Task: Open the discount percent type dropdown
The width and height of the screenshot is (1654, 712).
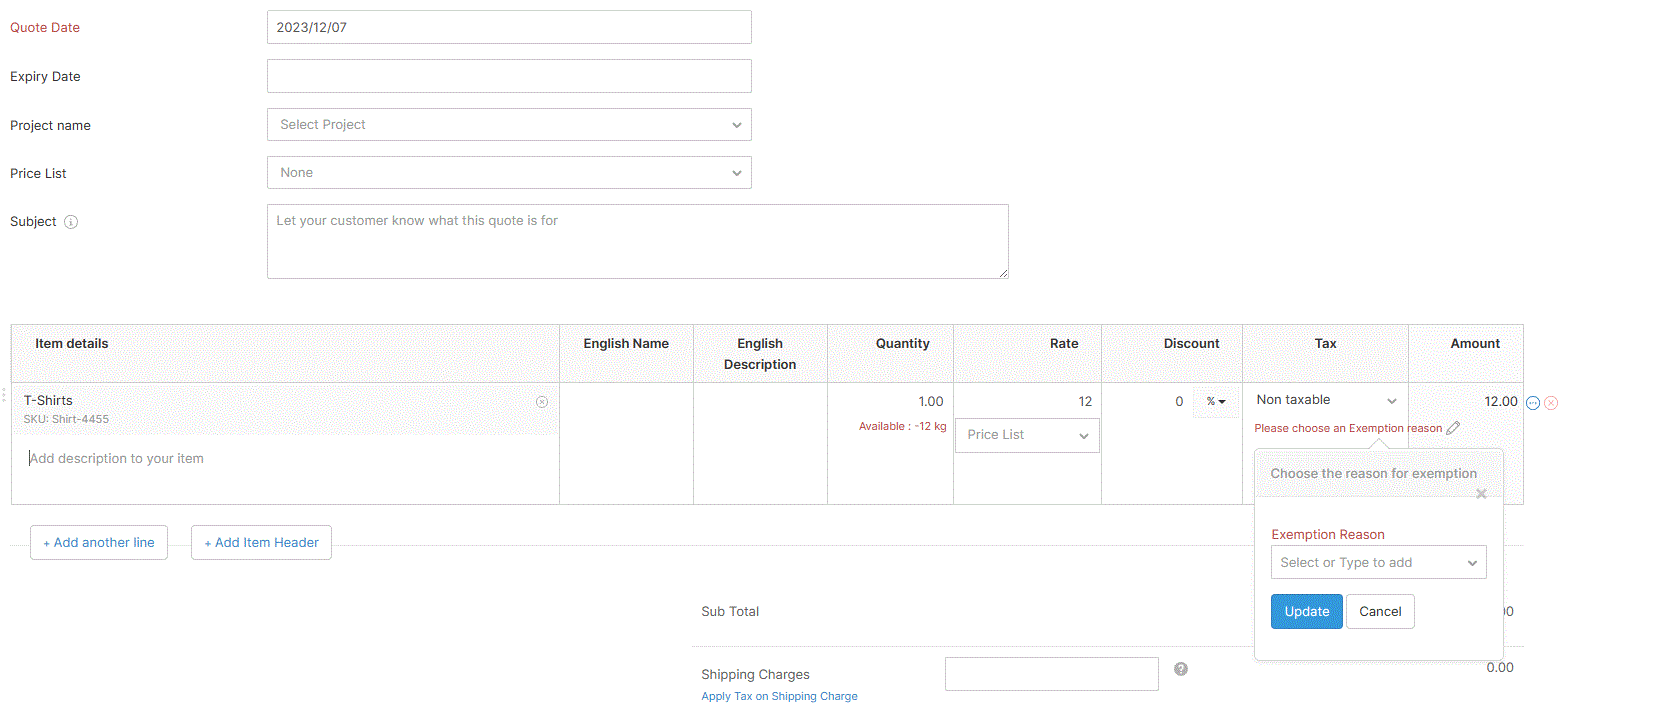Action: pyautogui.click(x=1216, y=401)
